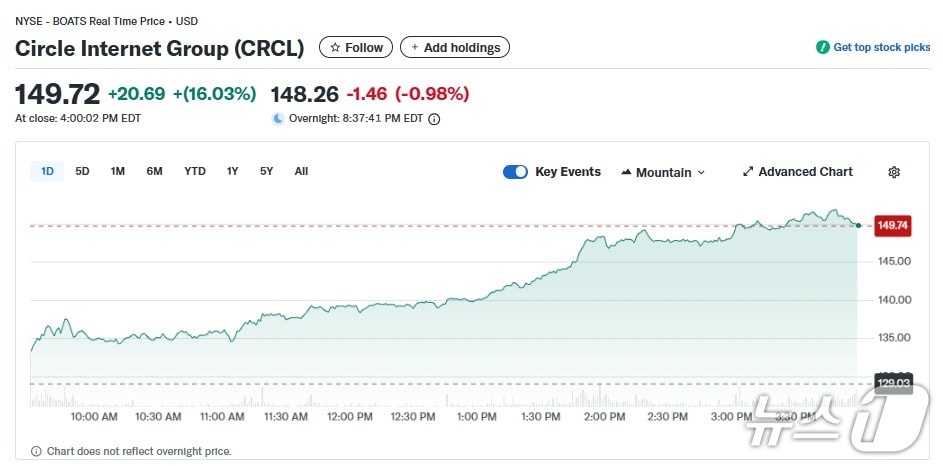This screenshot has height=466, width=943.
Task: Show the 5Y chart range
Action: (x=267, y=171)
